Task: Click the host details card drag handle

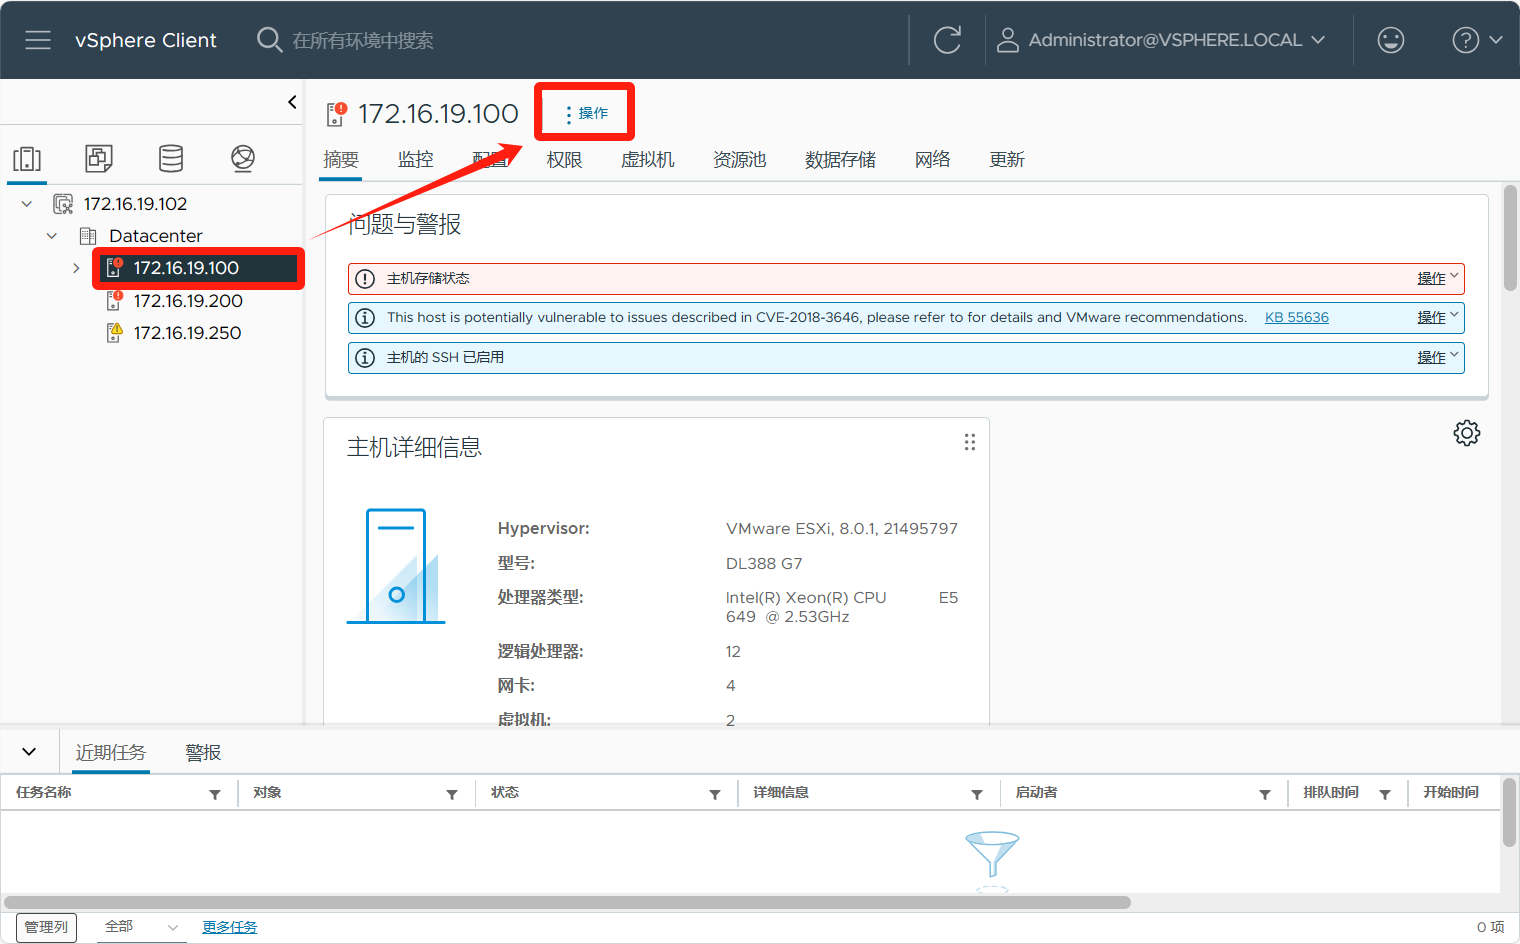Action: click(969, 442)
